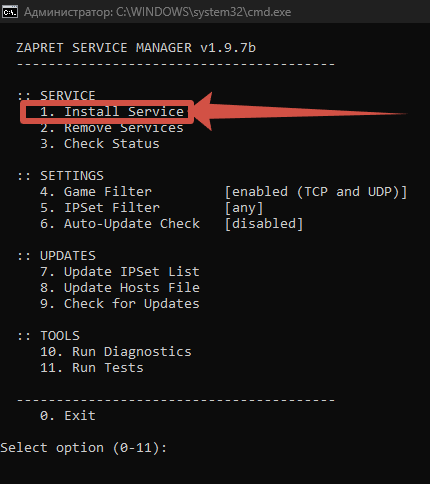This screenshot has height=484, width=430.
Task: Click the cmd.exe icon in title bar
Action: click(x=10, y=12)
